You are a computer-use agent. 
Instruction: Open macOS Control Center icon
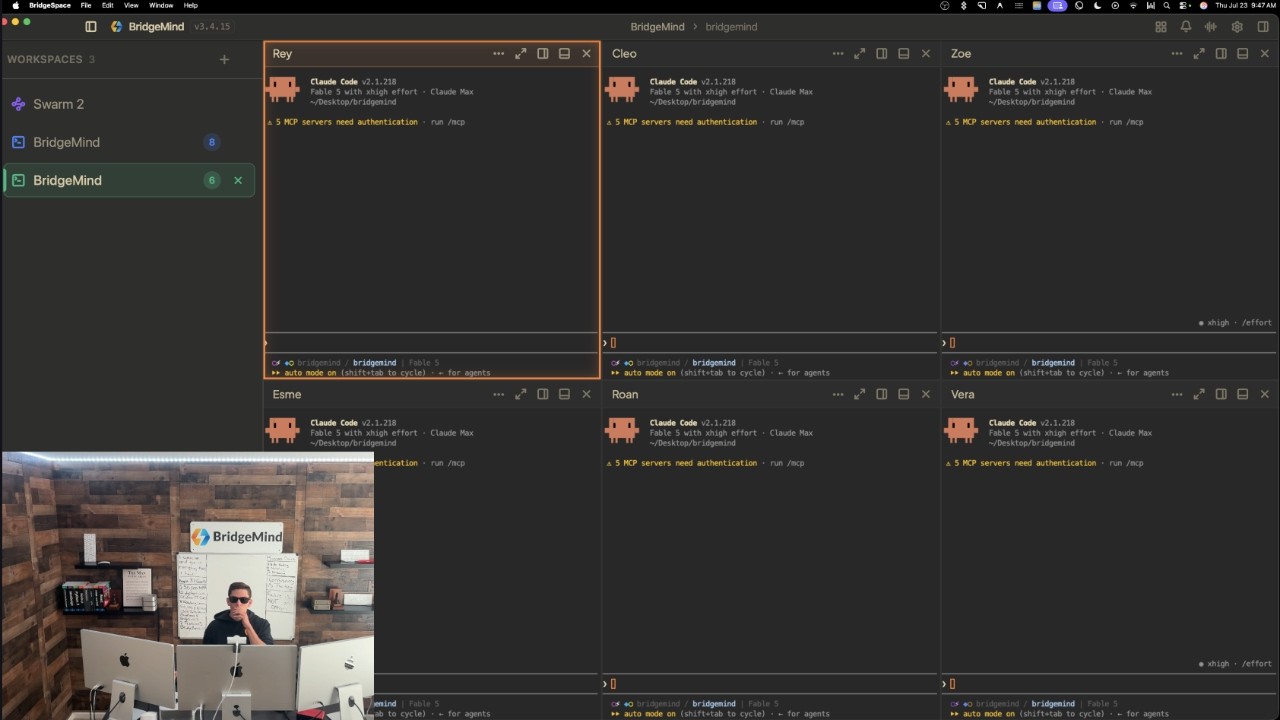point(1185,5)
